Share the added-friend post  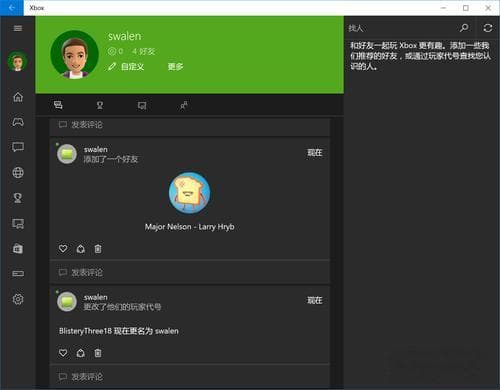(x=81, y=249)
